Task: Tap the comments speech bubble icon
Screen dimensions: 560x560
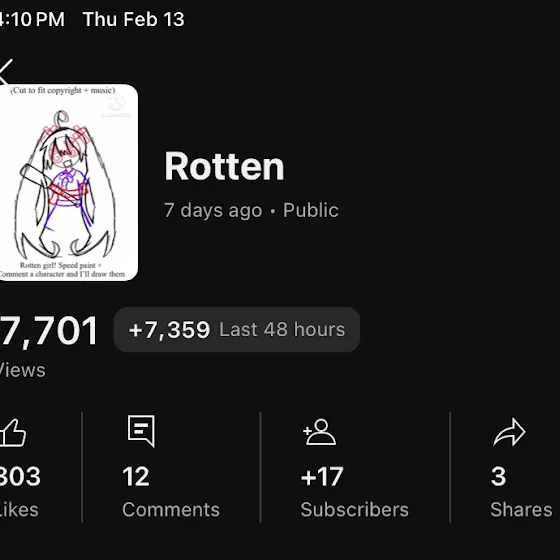Action: 141,431
